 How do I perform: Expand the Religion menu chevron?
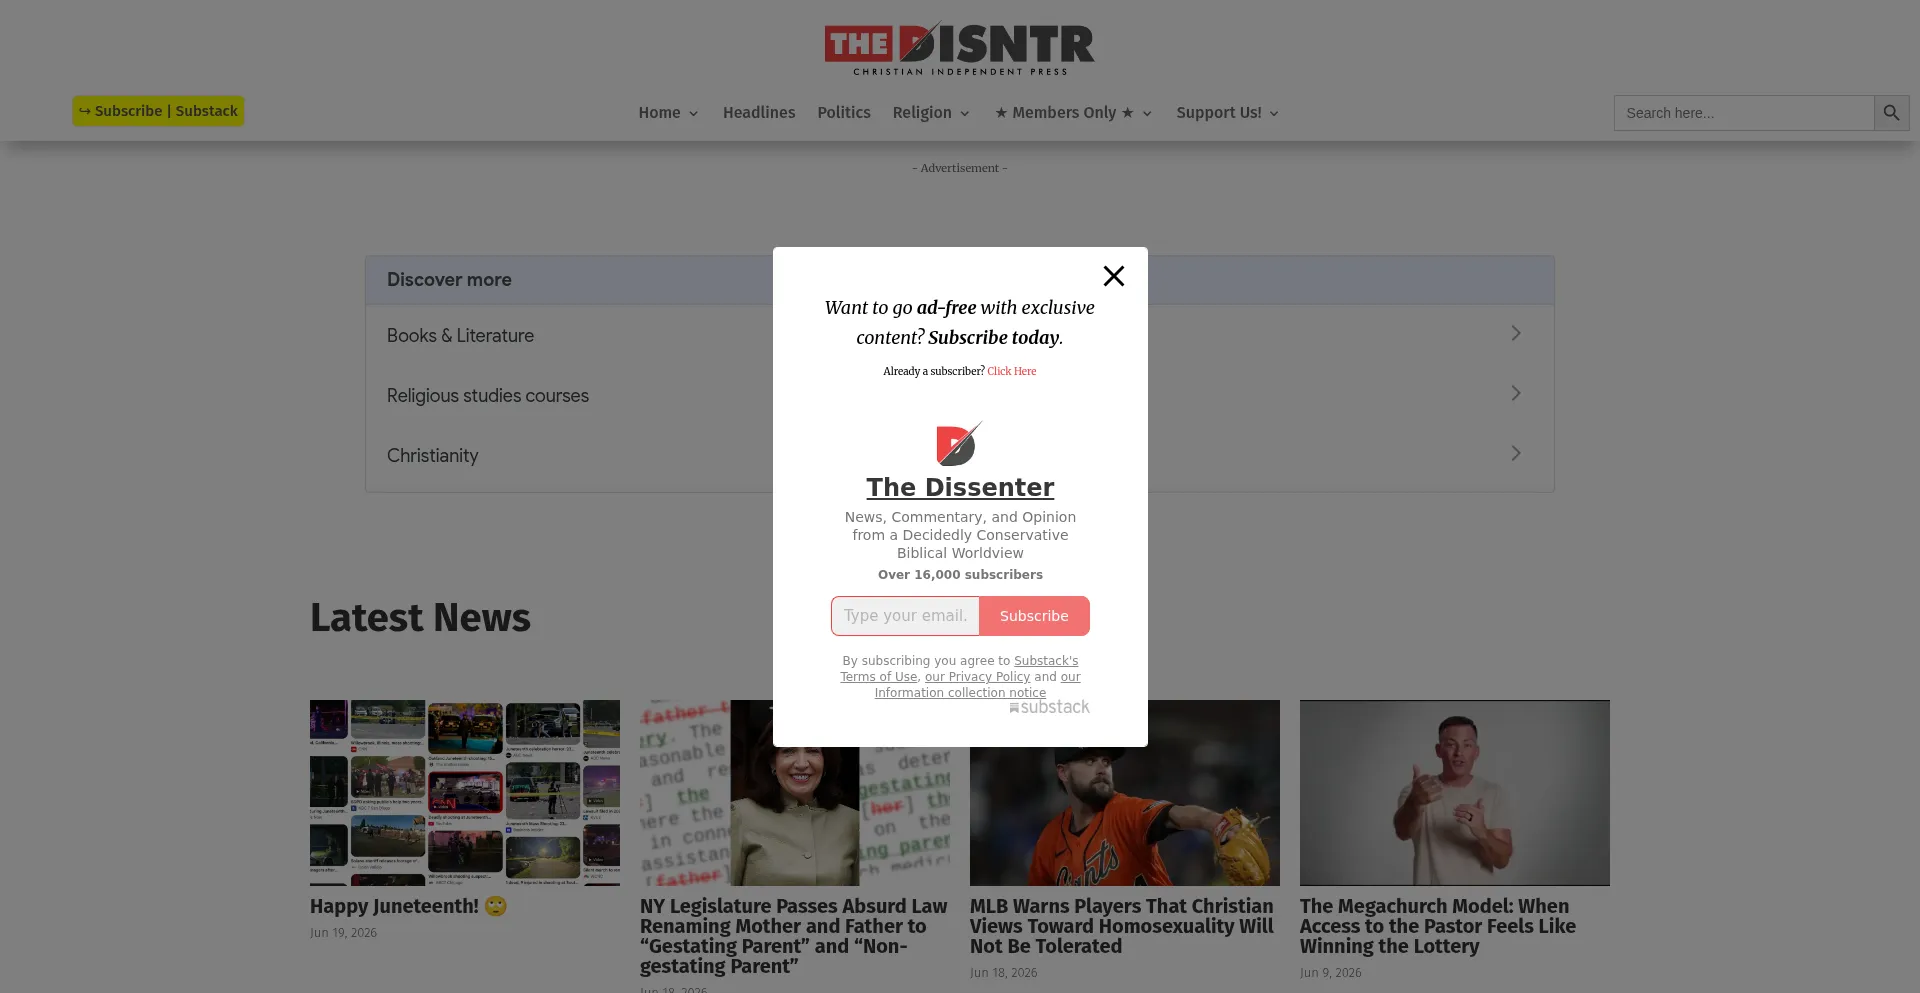[965, 114]
